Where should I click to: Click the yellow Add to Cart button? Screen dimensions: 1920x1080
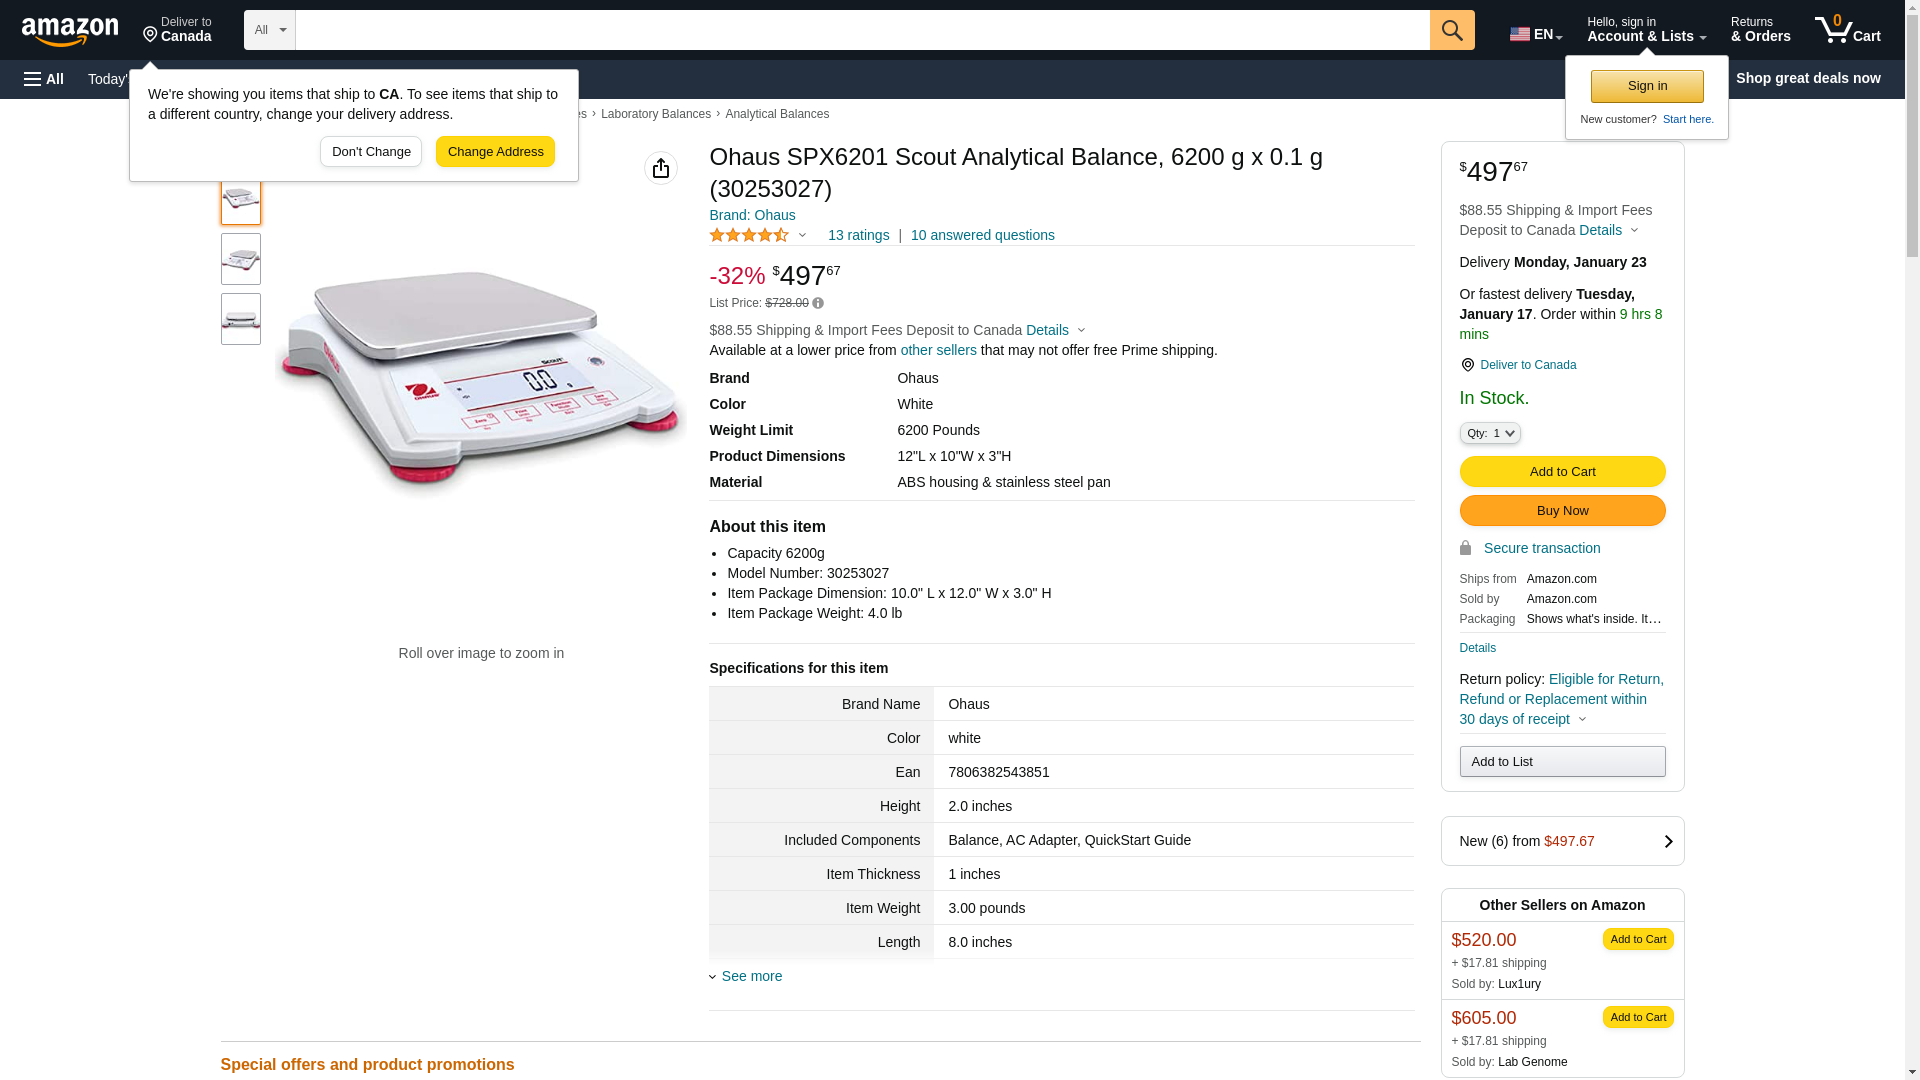[x=1562, y=471]
